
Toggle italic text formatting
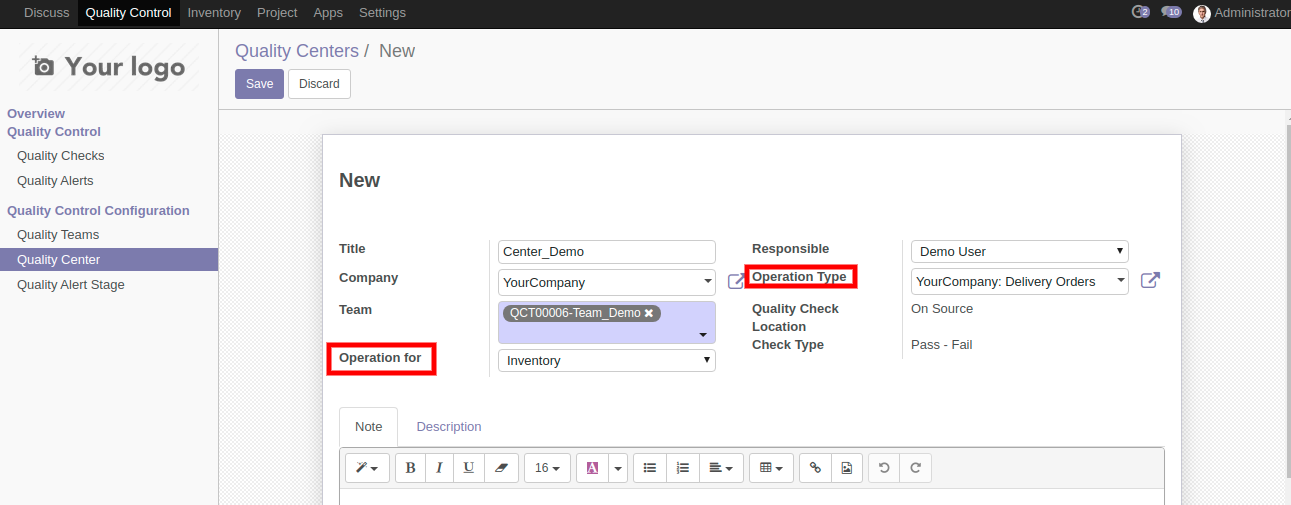pos(439,468)
